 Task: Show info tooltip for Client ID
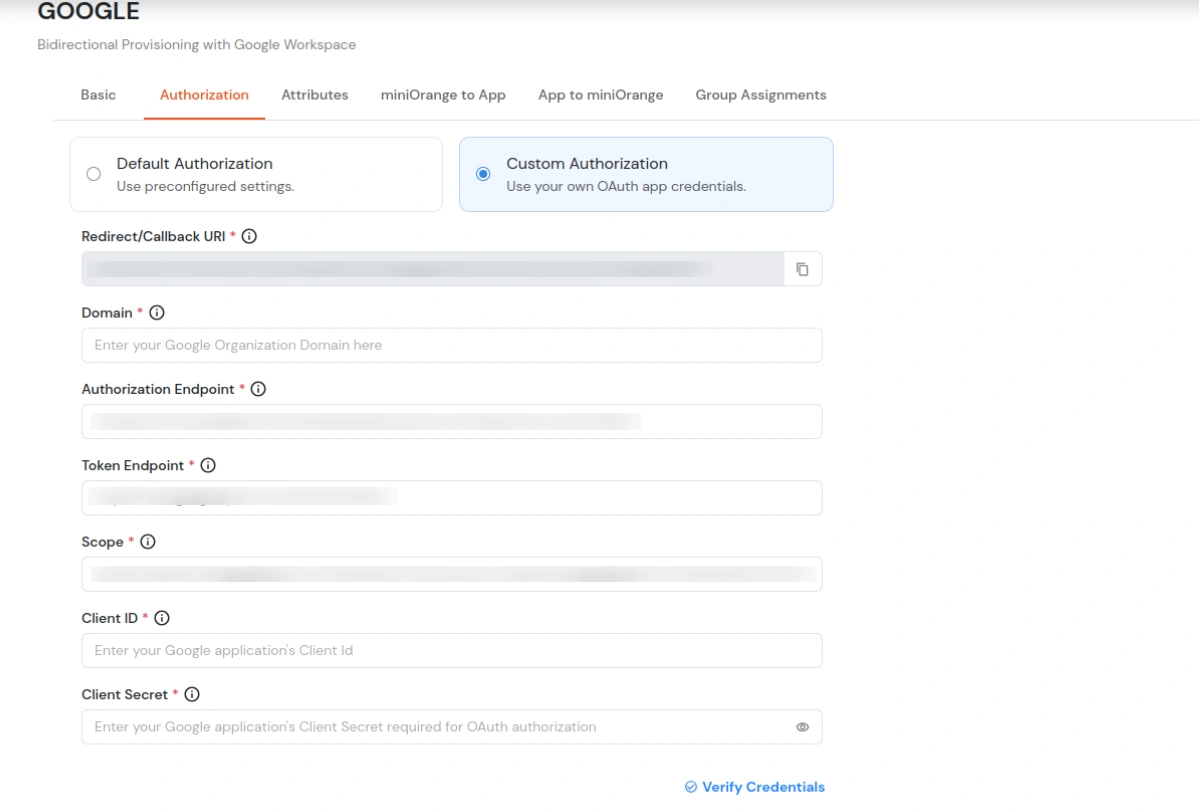coord(162,619)
